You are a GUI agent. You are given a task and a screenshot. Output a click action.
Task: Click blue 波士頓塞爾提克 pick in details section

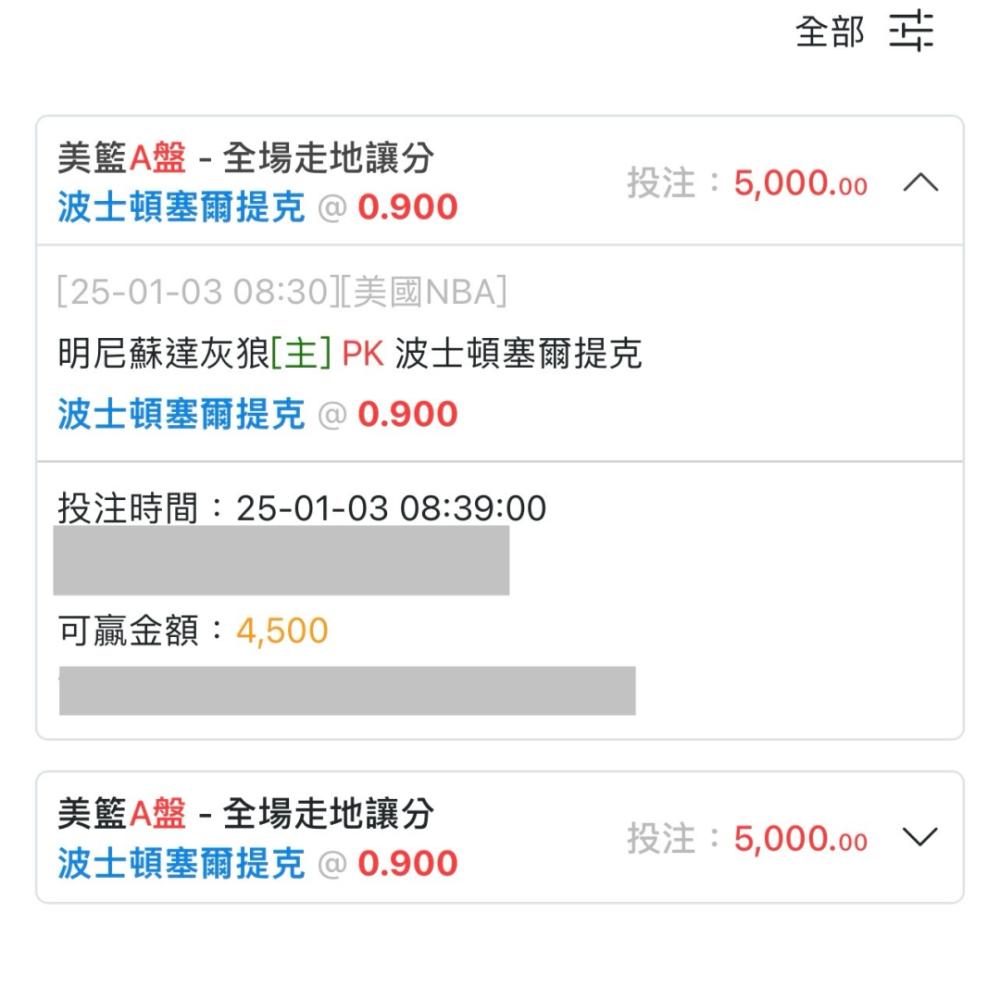click(181, 415)
